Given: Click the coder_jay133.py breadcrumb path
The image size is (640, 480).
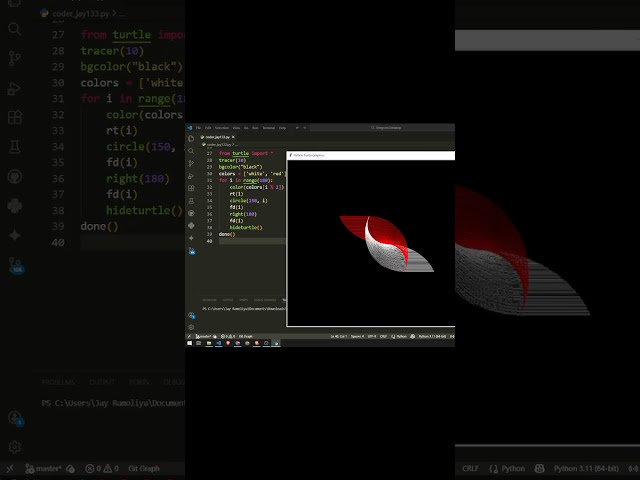Looking at the screenshot, I should [220, 144].
